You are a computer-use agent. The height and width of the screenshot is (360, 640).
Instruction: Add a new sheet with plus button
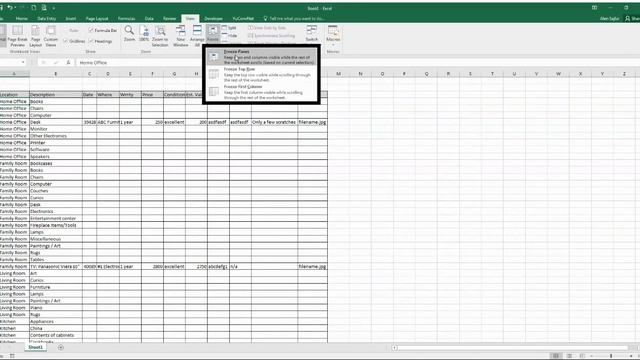(61, 347)
